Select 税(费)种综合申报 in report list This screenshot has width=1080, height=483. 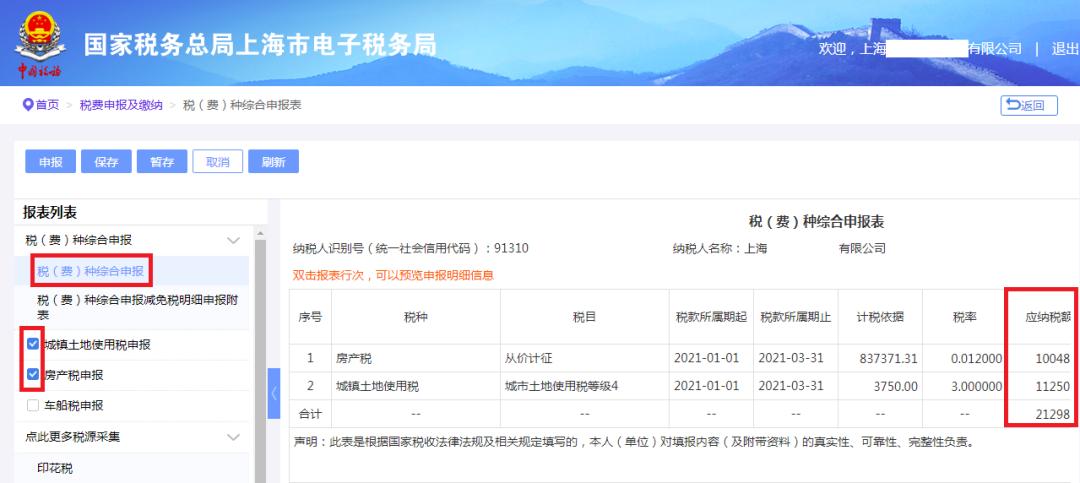(x=90, y=271)
